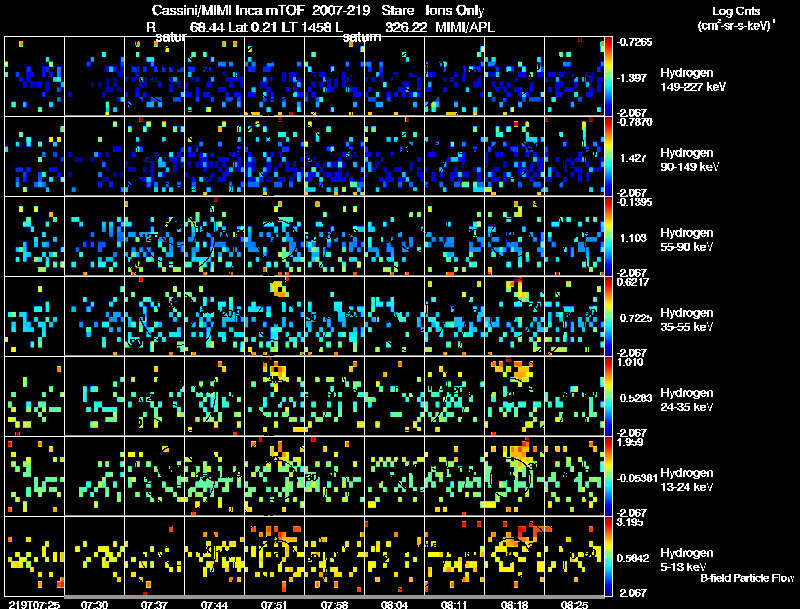Click the '07:37' time axis label
This screenshot has width=800, height=609.
154,604
